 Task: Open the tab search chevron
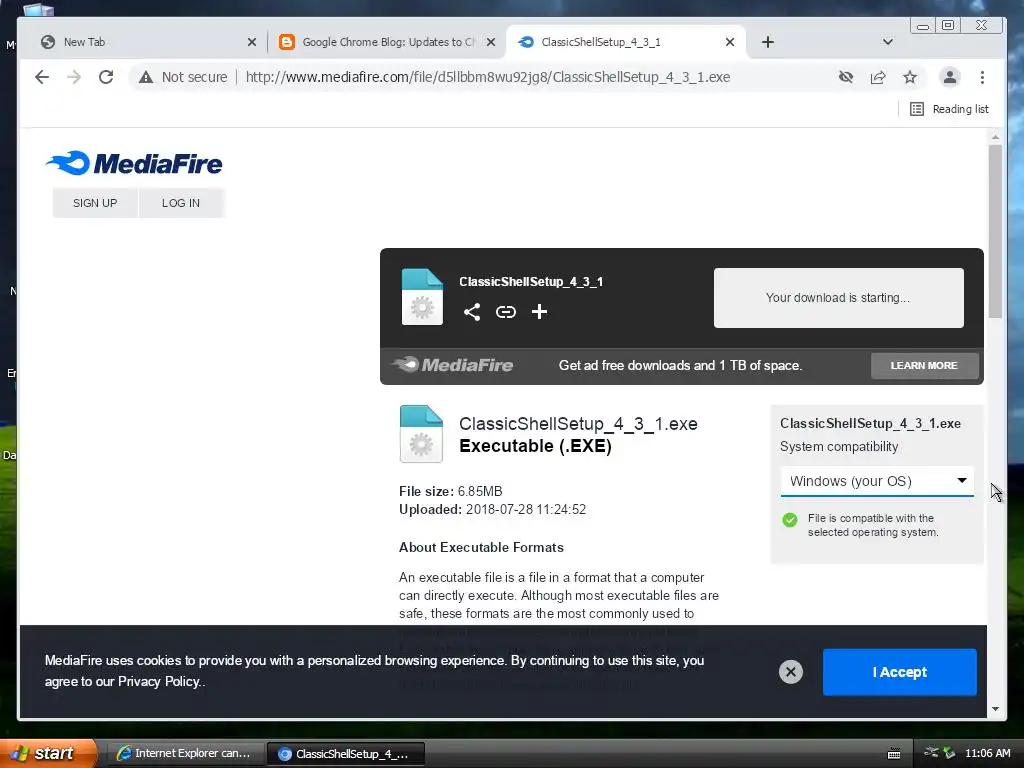pos(888,42)
